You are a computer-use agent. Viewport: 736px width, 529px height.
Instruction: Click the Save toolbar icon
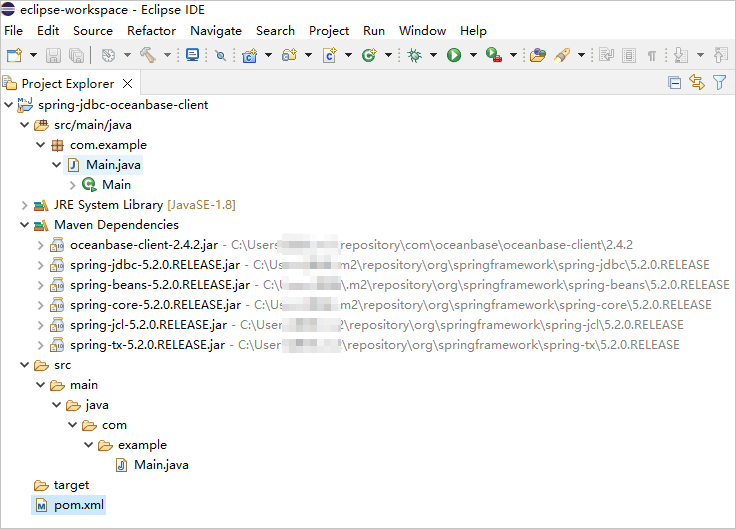53,56
